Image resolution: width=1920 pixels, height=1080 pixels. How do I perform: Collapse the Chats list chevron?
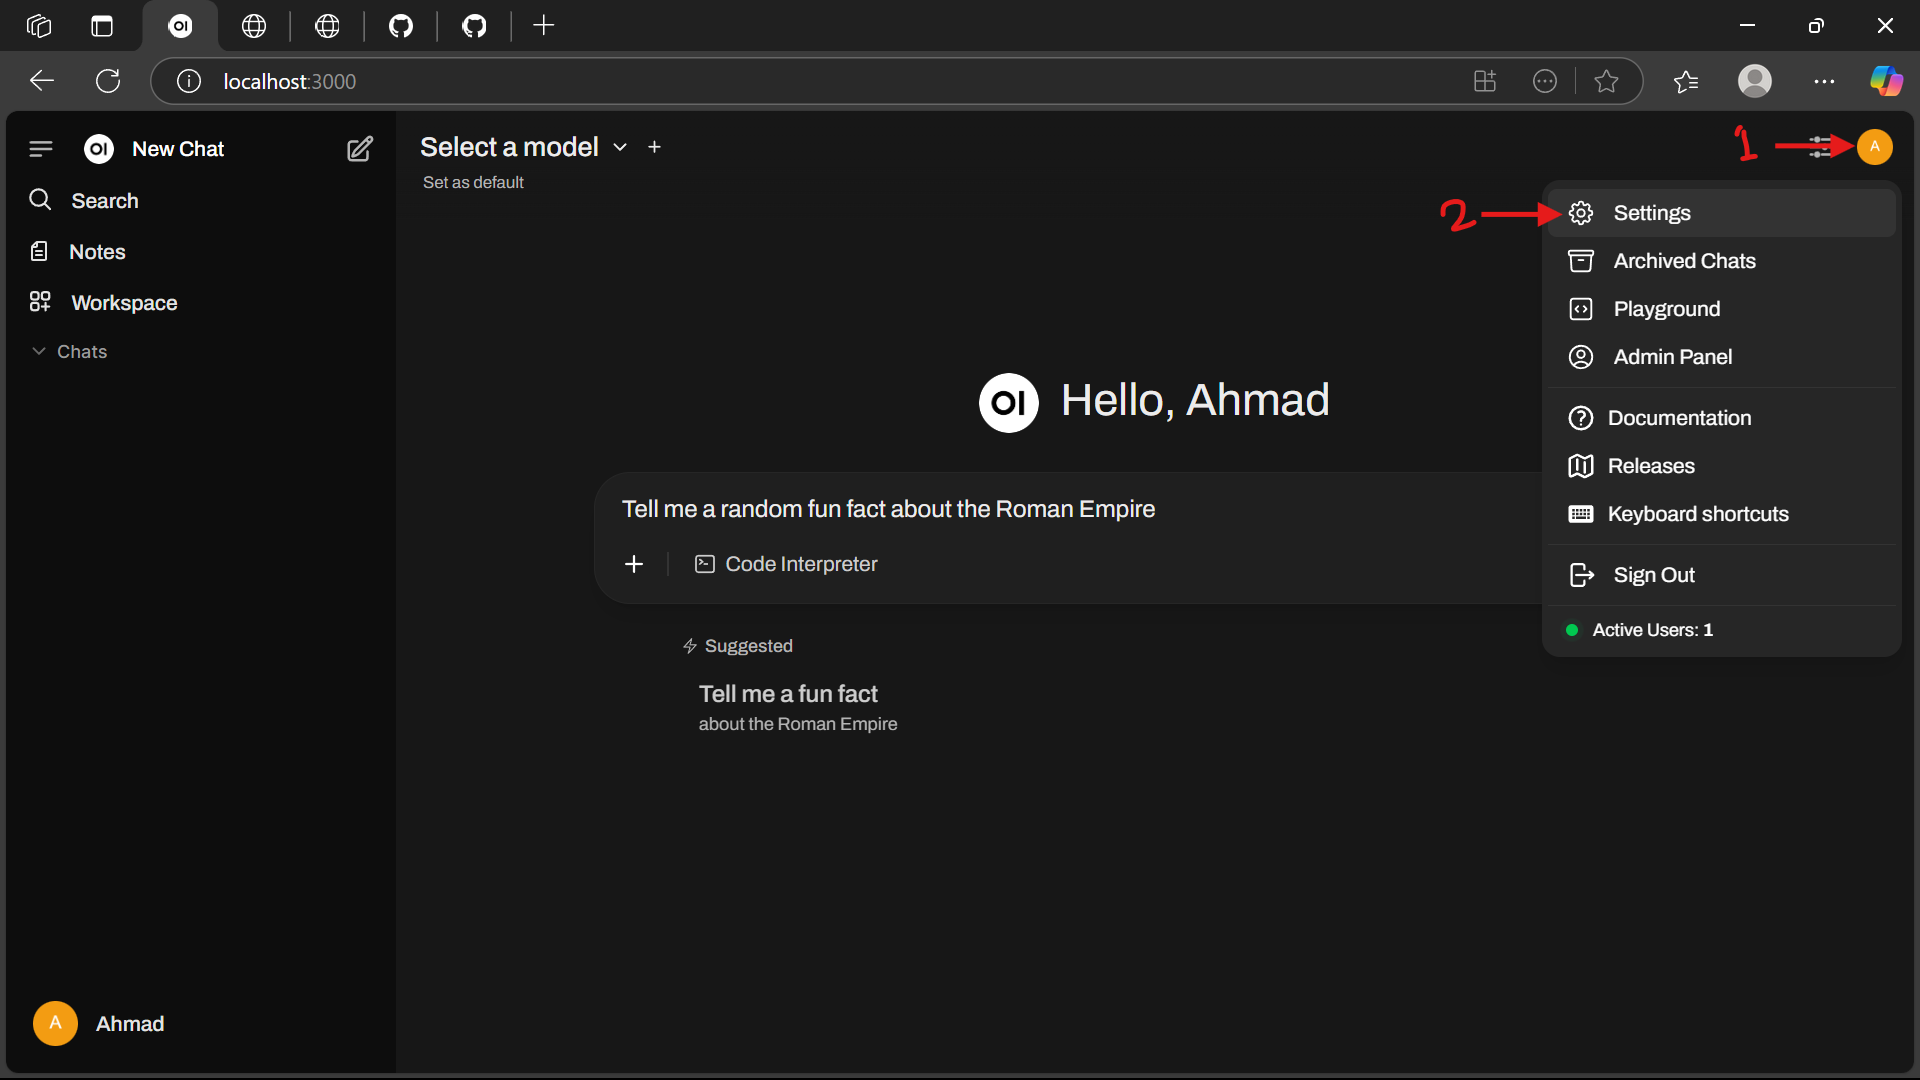[x=39, y=352]
